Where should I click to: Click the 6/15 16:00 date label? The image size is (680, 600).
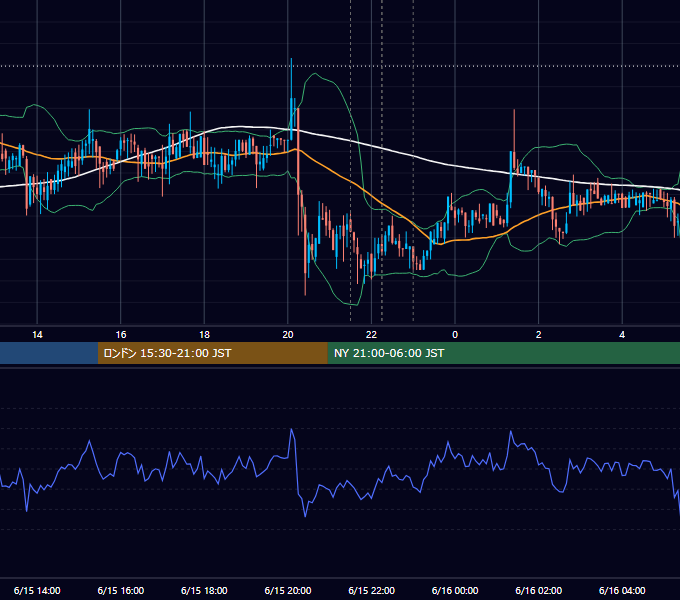click(x=121, y=590)
